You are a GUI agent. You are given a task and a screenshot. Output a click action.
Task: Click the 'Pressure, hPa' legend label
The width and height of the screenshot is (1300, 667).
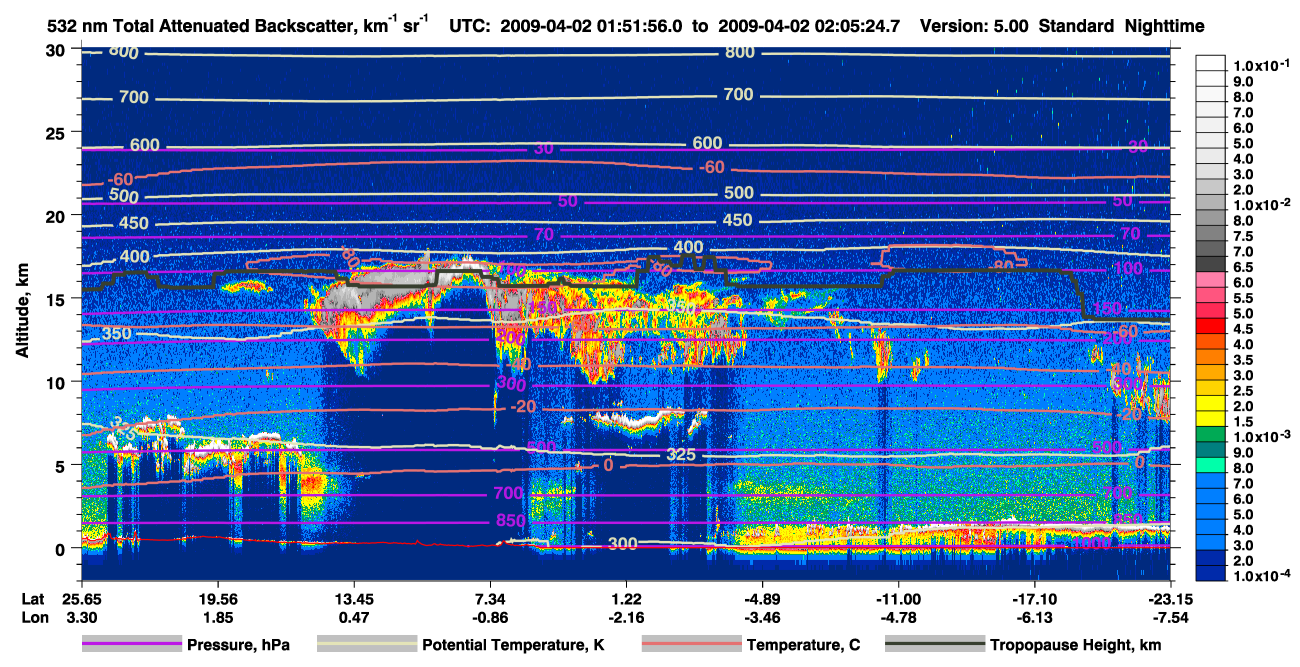pos(240,645)
